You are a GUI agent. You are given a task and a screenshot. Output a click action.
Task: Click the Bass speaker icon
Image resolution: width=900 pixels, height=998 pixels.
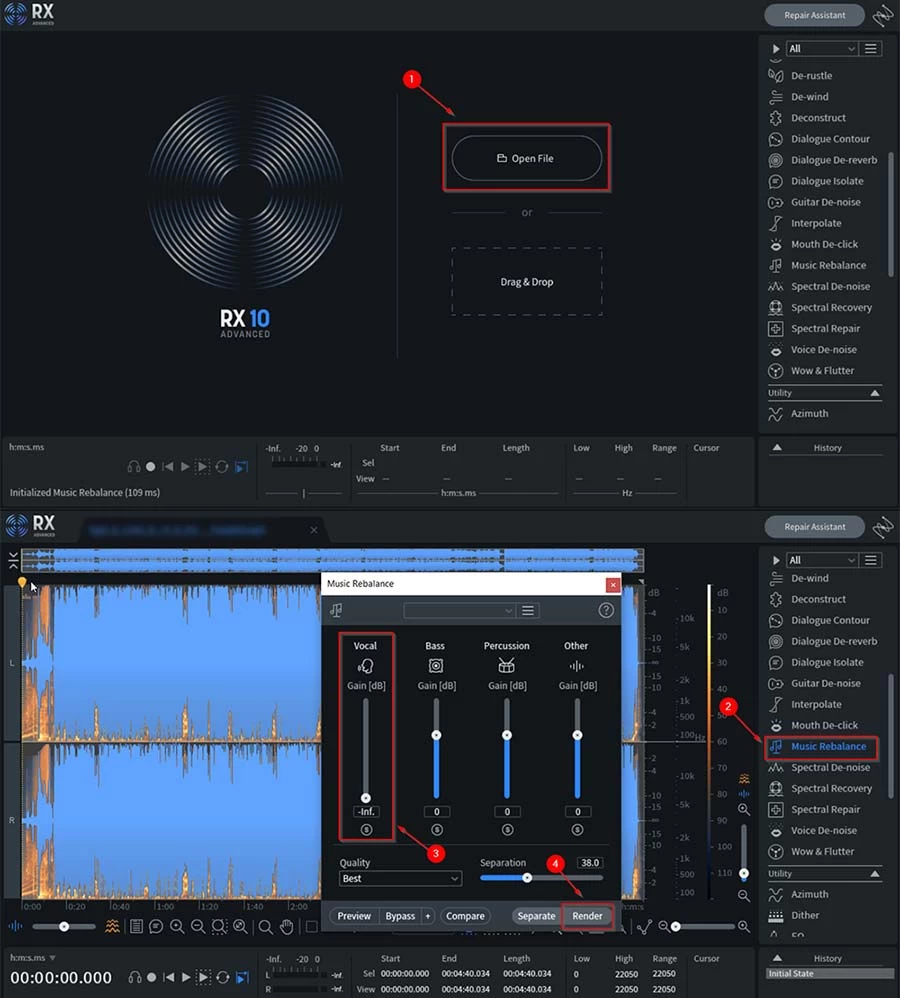435,665
